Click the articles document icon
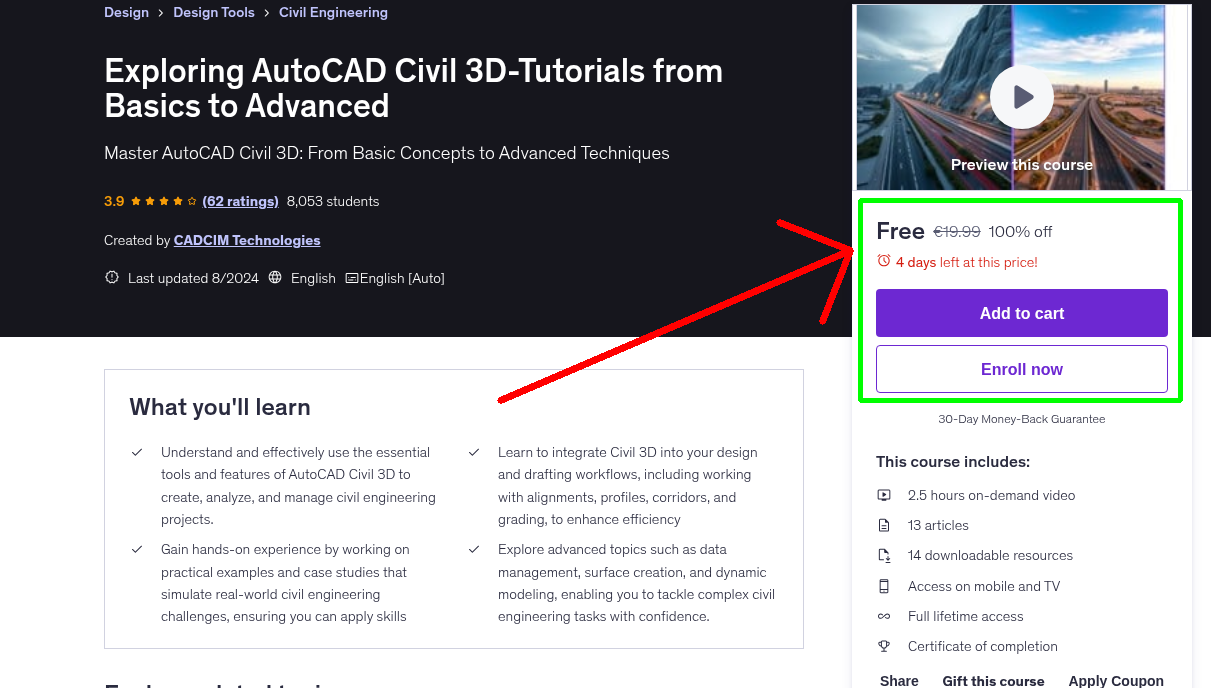Image resolution: width=1211 pixels, height=688 pixels. click(884, 525)
